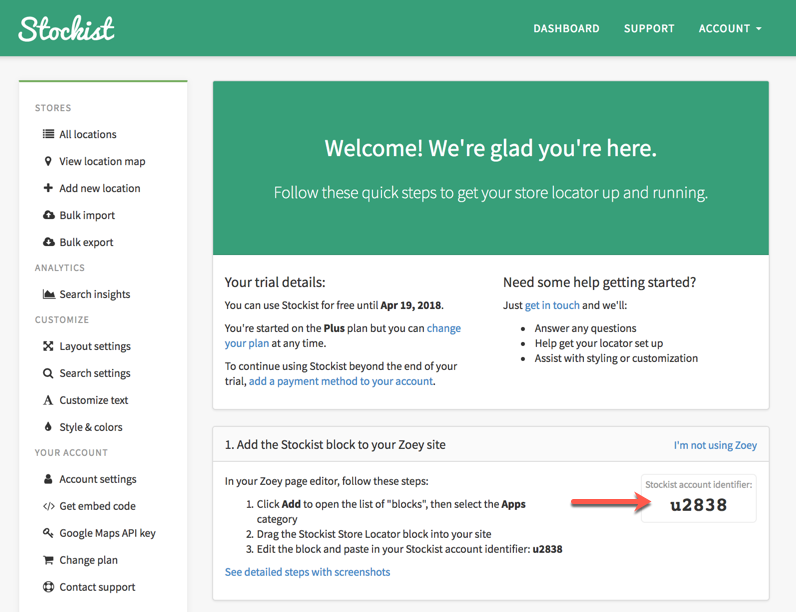Click 'Need some help getting started?' heading
This screenshot has width=796, height=612.
(x=600, y=282)
